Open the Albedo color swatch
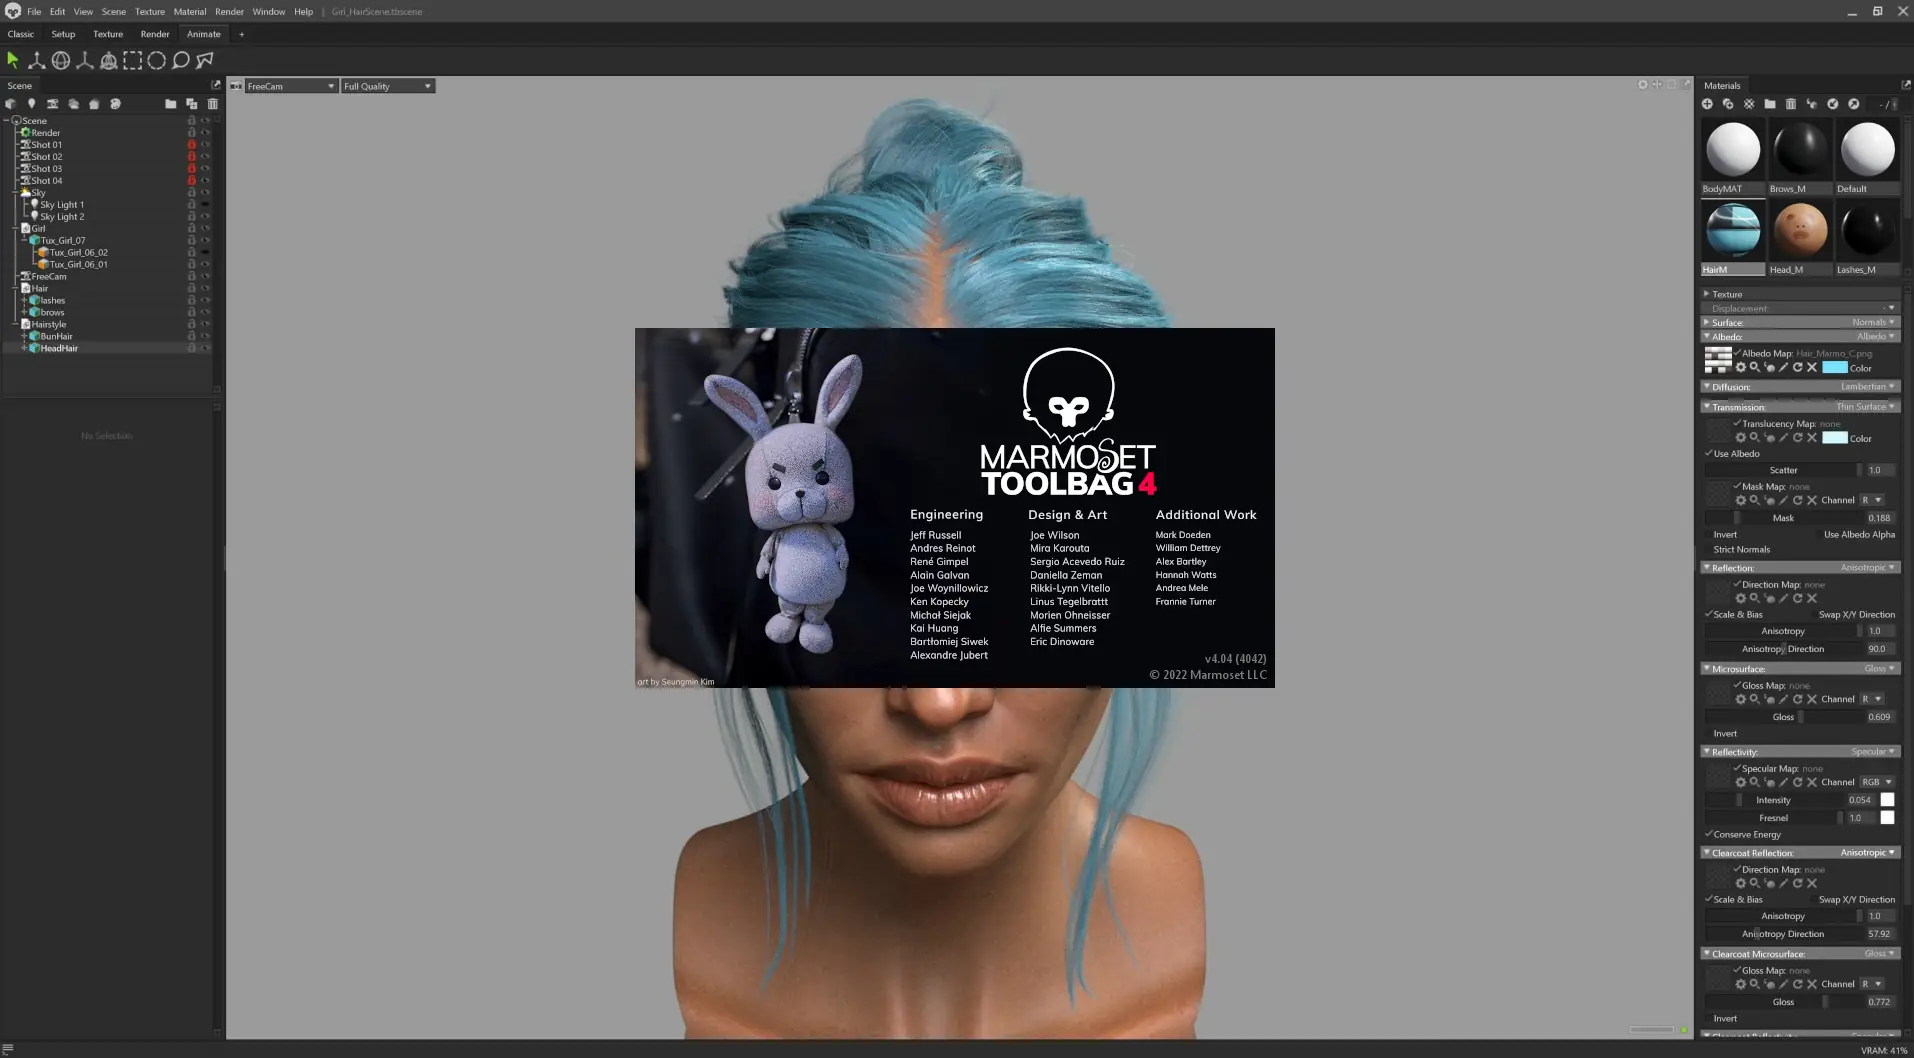This screenshot has height=1058, width=1914. 1835,367
